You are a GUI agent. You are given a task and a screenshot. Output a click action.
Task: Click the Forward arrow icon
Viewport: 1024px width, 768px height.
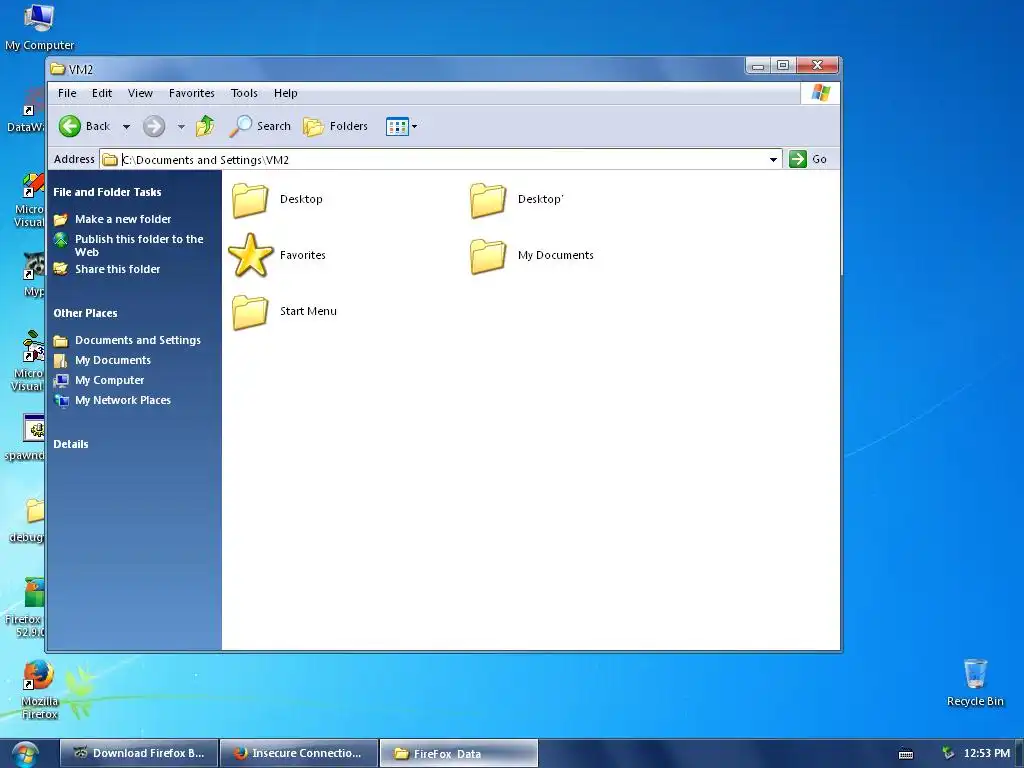tap(154, 126)
